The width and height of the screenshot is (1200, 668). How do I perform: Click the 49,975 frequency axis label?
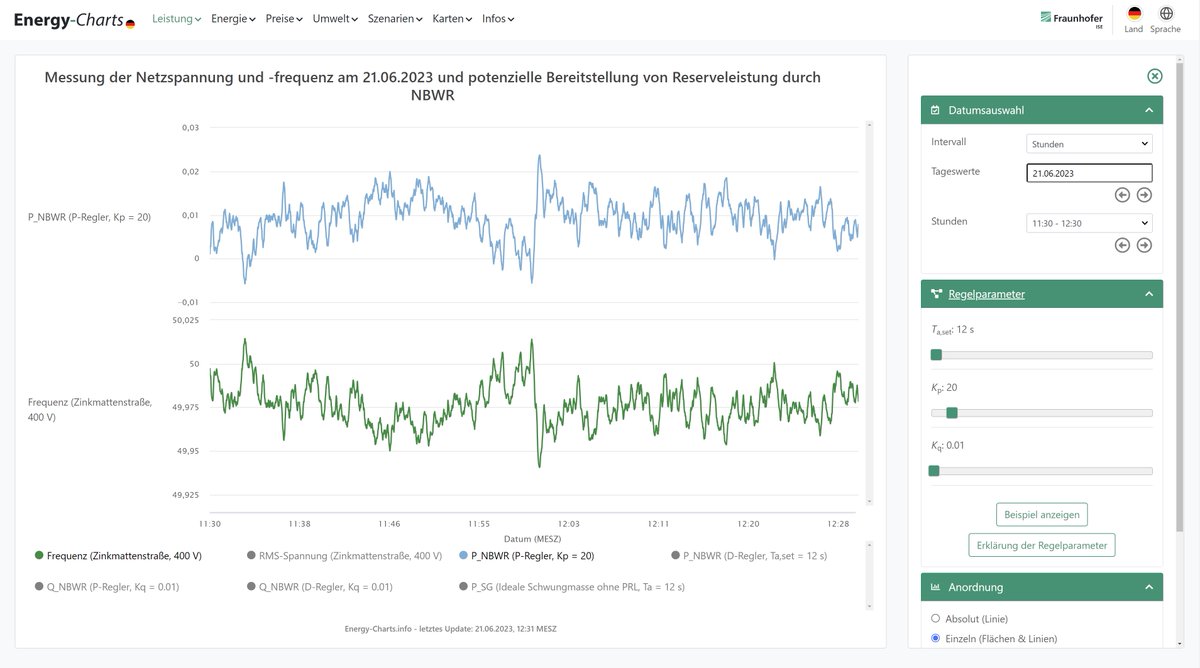pos(184,407)
